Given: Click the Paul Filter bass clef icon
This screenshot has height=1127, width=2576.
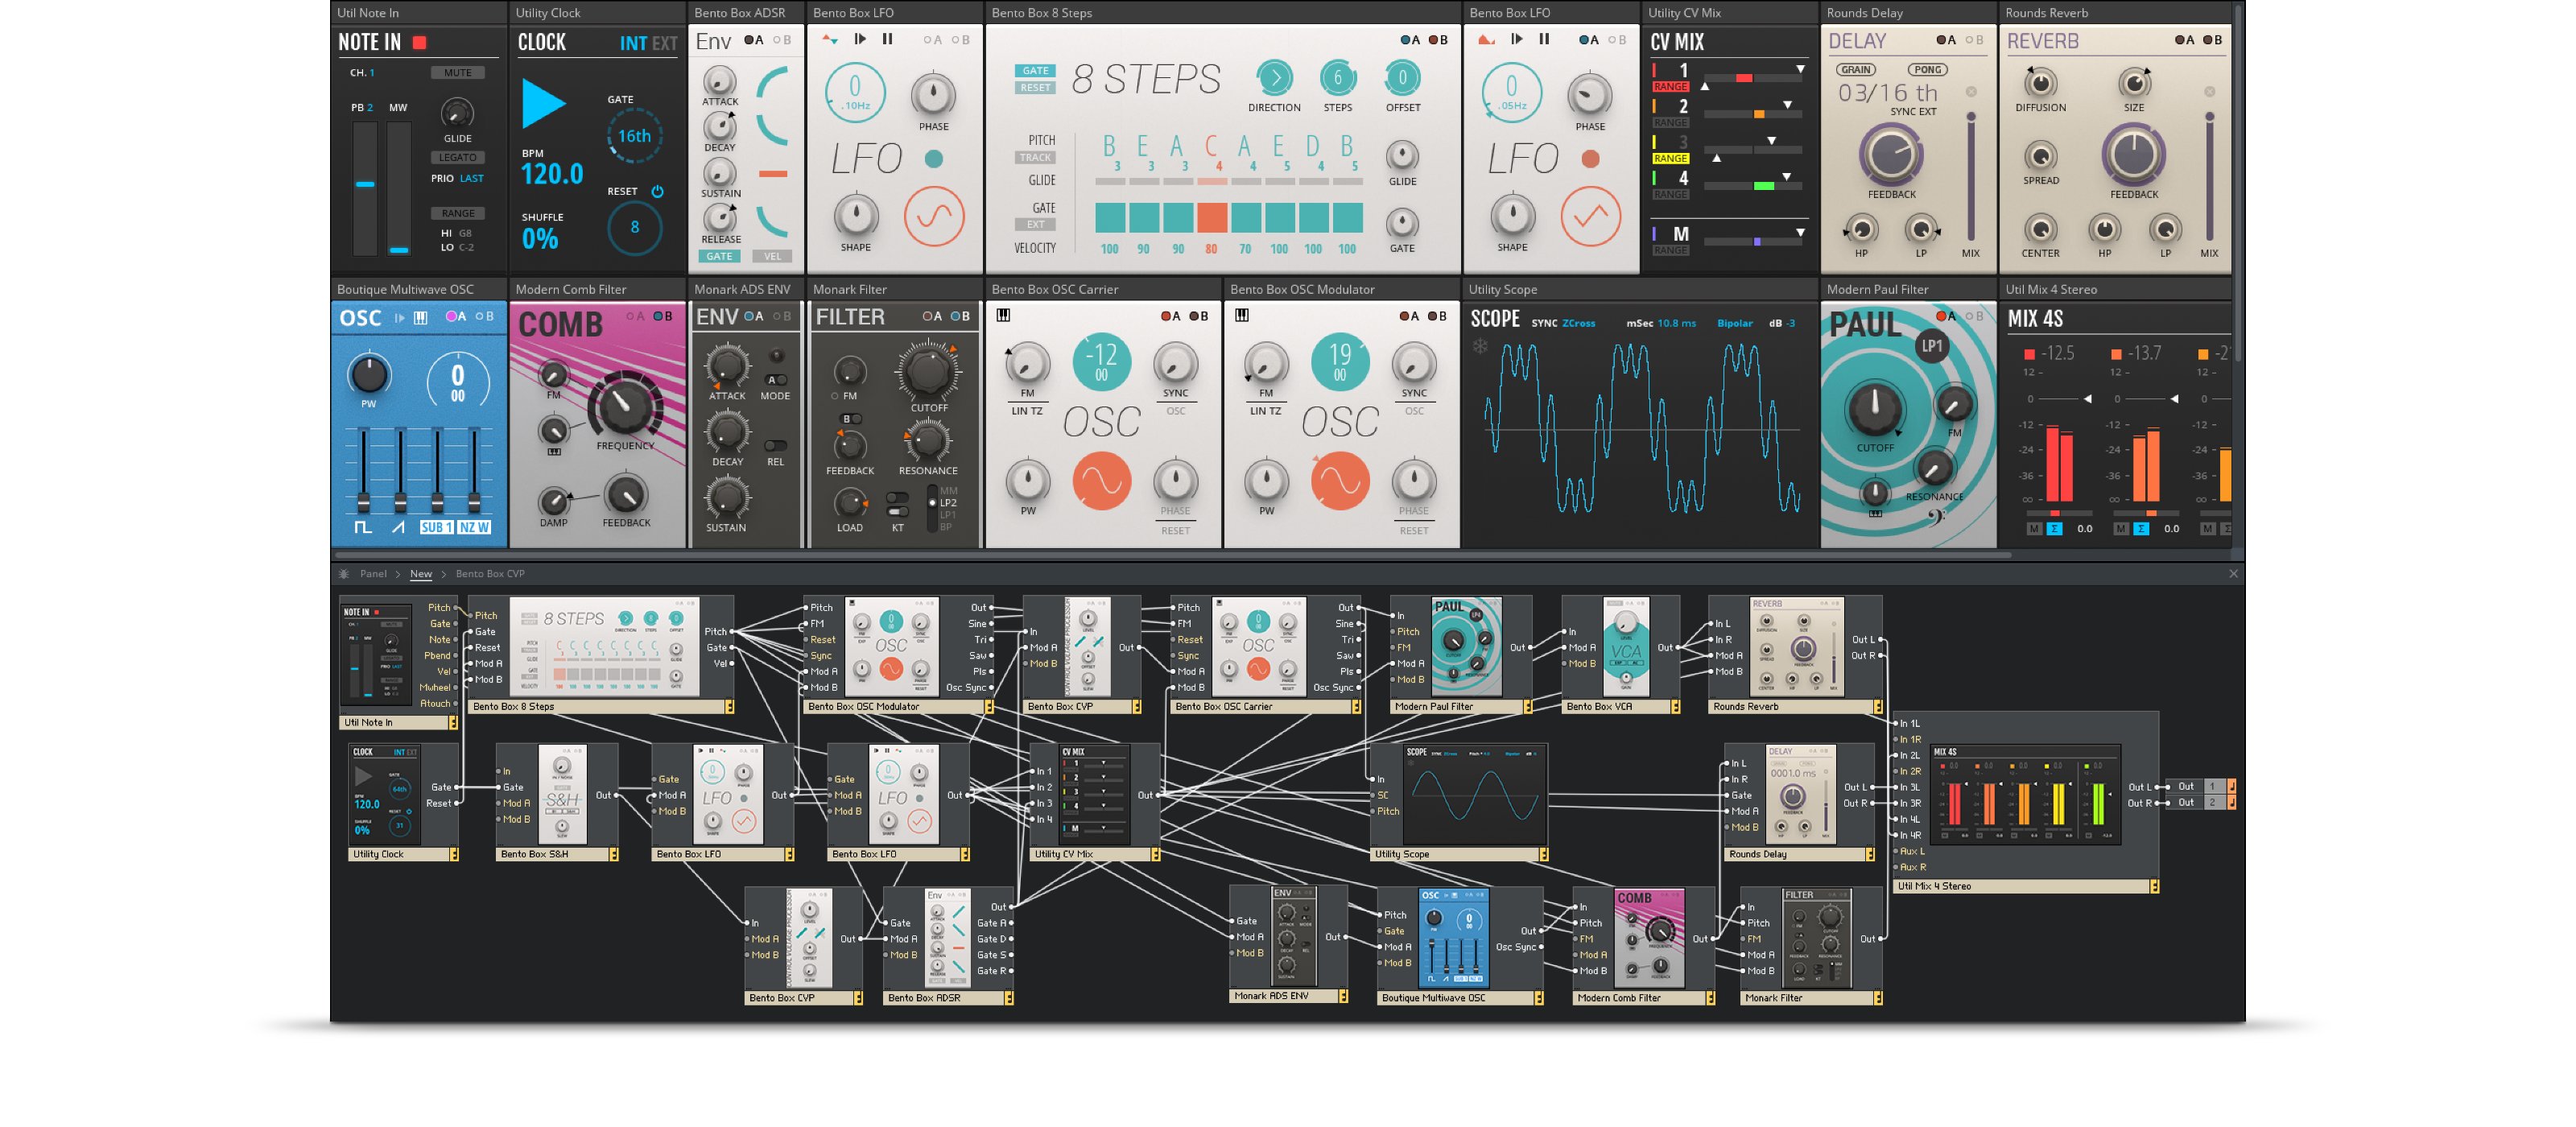Looking at the screenshot, I should coord(1936,517).
